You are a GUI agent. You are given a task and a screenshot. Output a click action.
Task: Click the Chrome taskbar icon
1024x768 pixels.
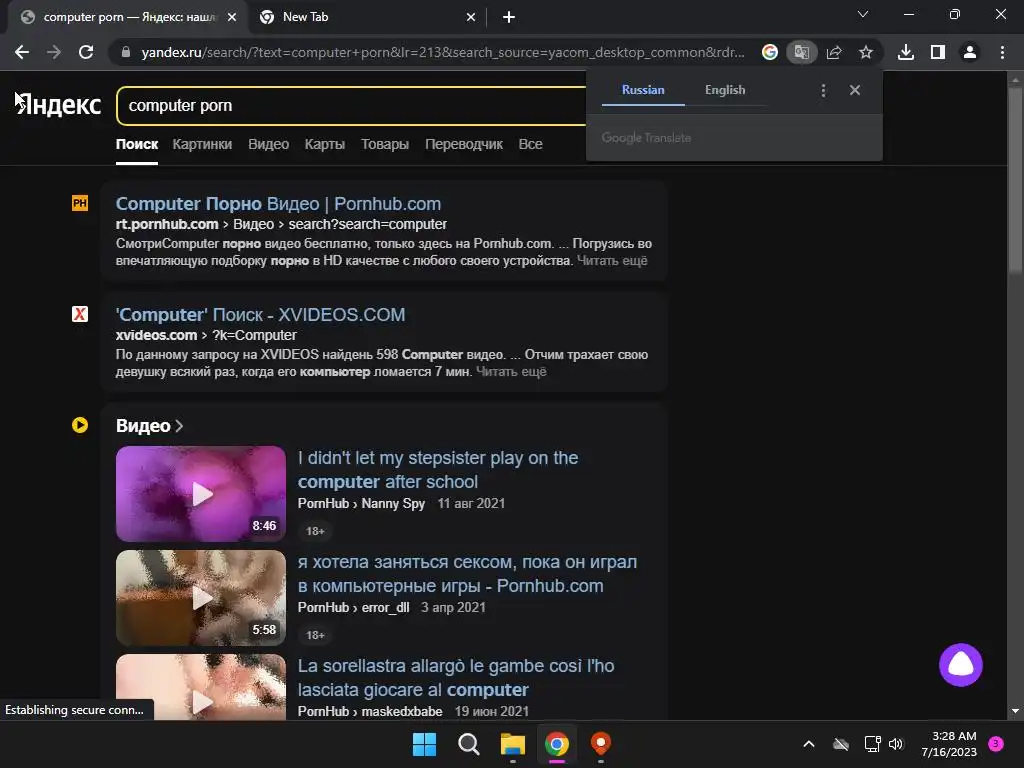557,744
